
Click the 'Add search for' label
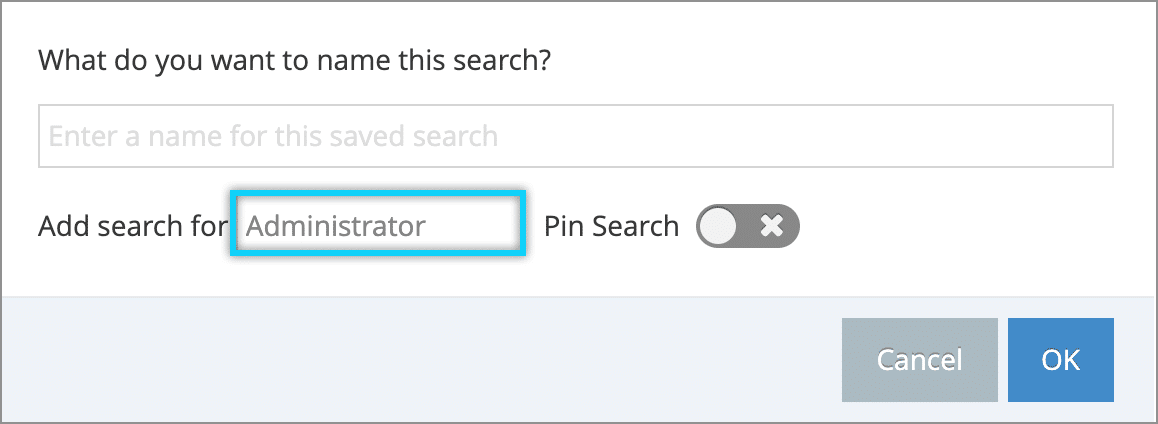(133, 226)
